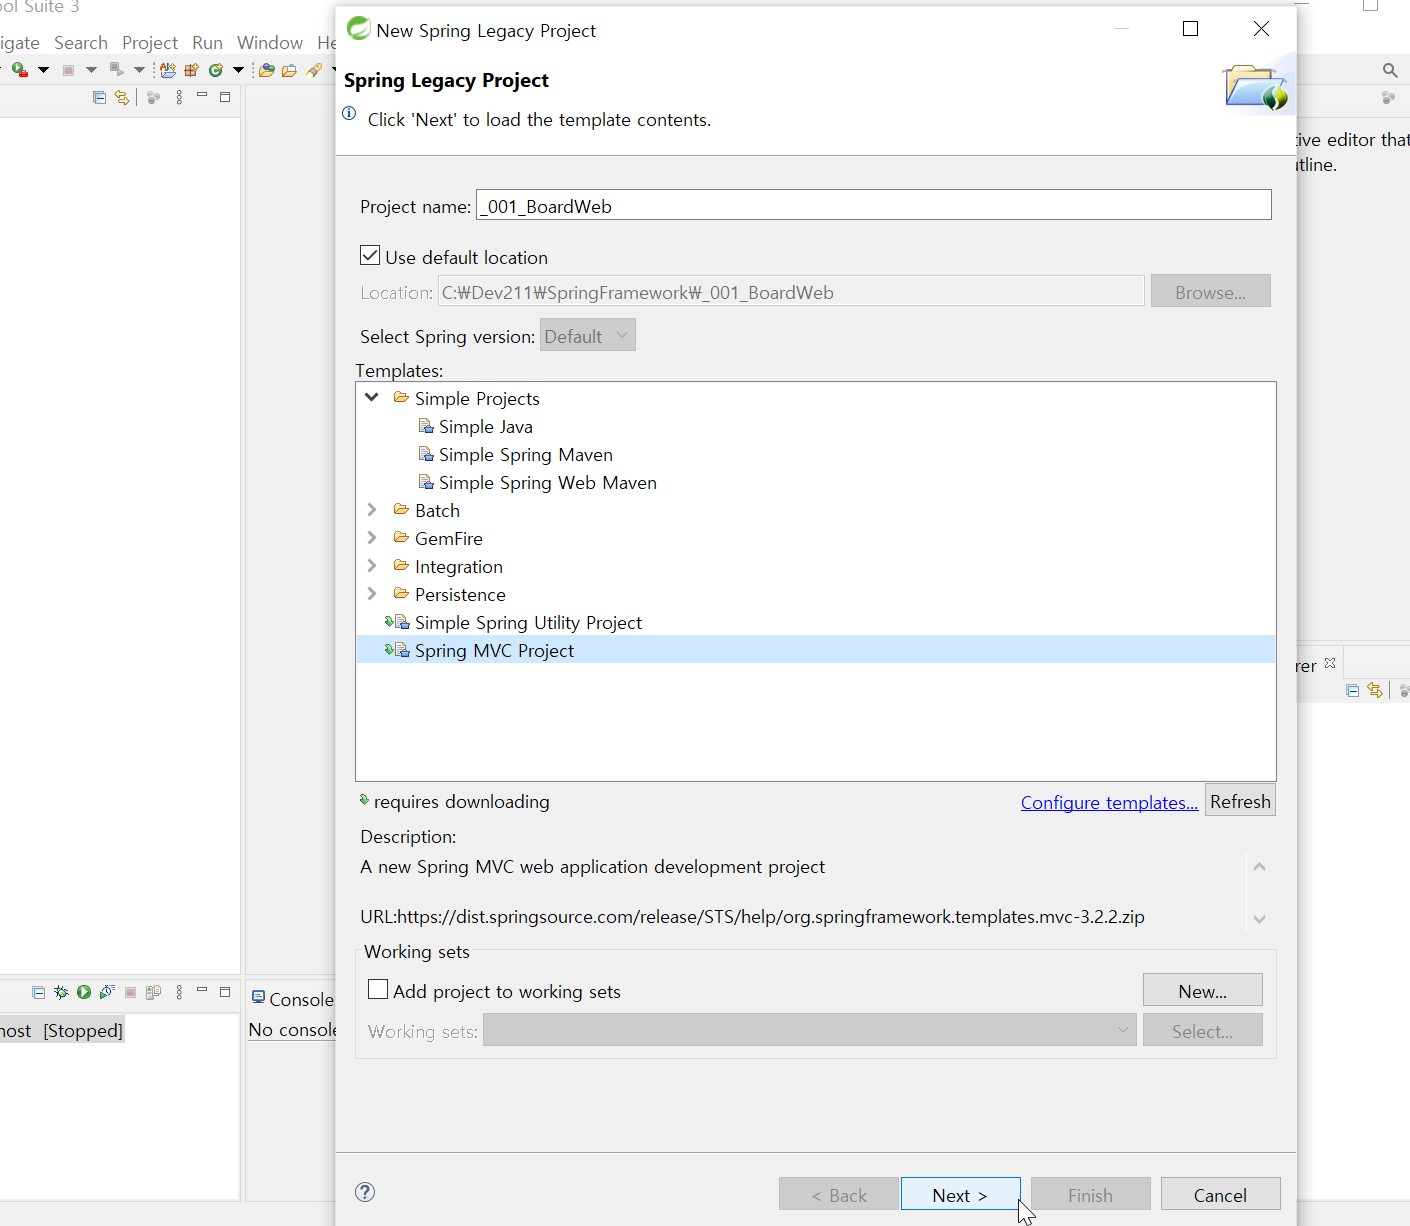Image resolution: width=1410 pixels, height=1226 pixels.
Task: Select the Simple Spring Maven template
Action: 526,454
